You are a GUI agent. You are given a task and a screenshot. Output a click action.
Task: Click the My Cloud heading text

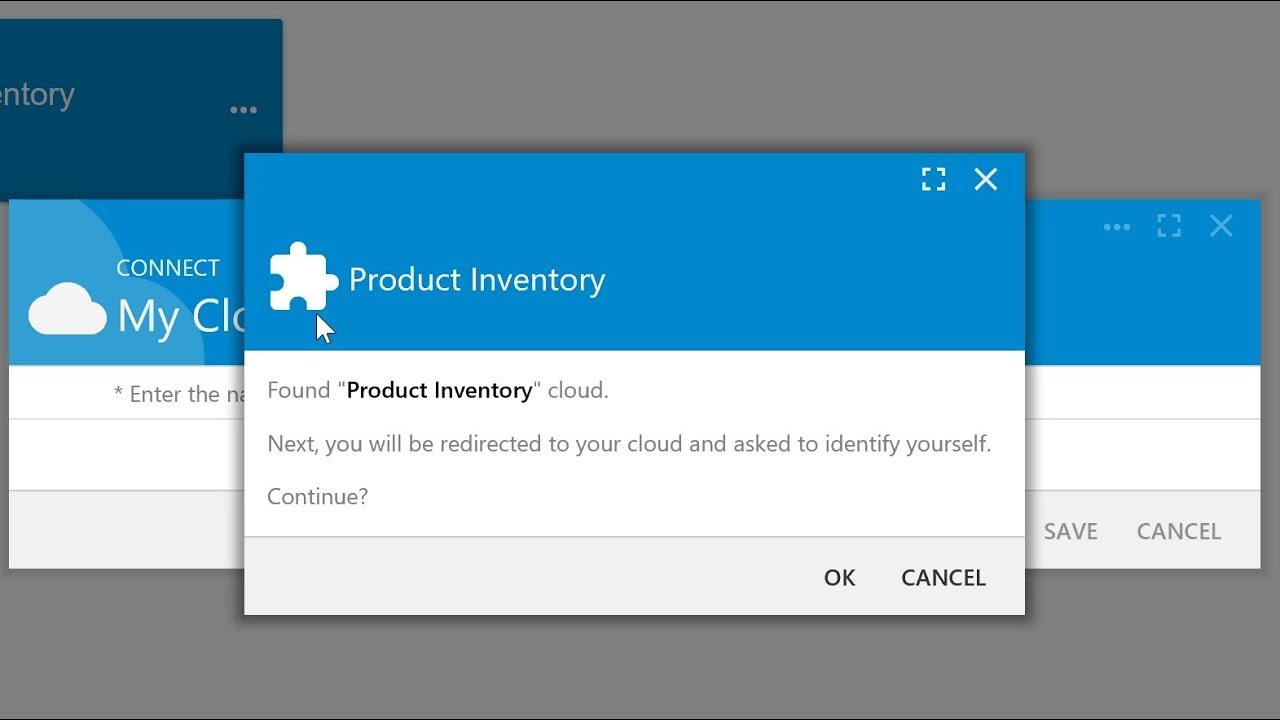click(180, 317)
